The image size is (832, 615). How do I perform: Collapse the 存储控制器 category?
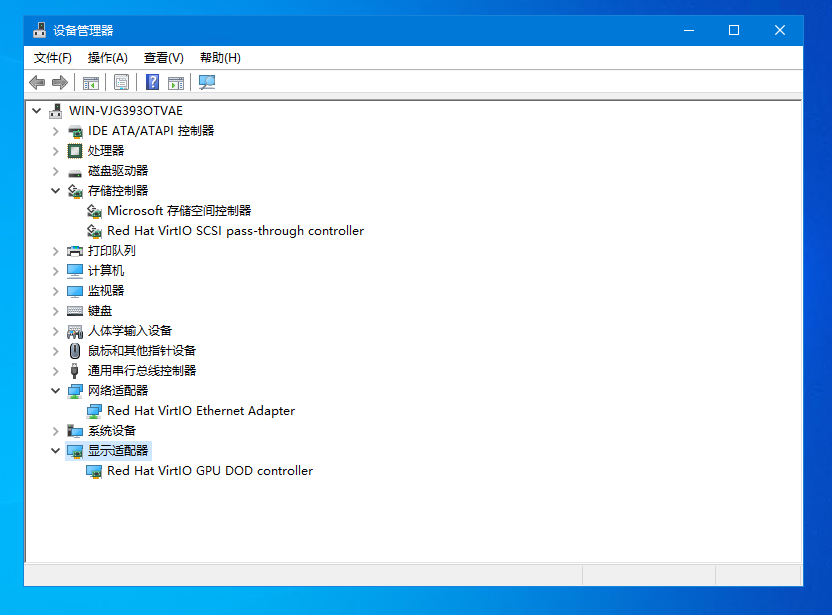pos(57,190)
